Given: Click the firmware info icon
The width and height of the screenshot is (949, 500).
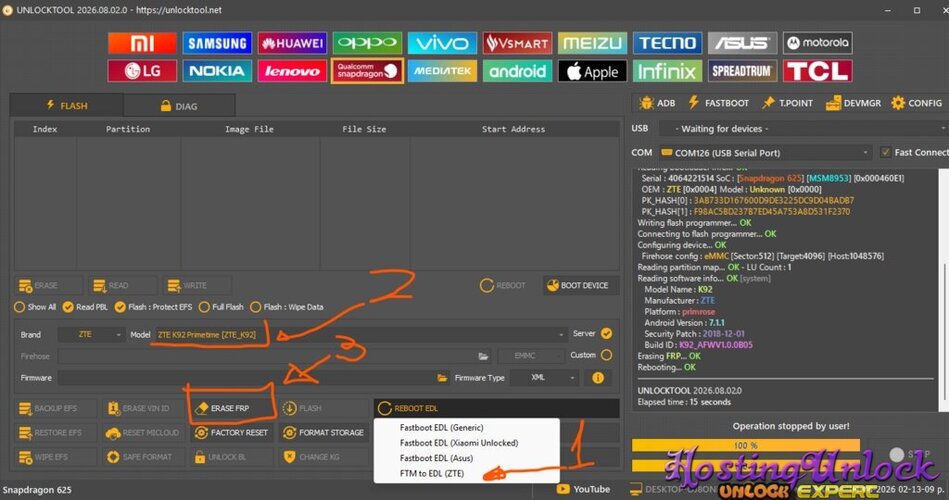Looking at the screenshot, I should coord(598,378).
